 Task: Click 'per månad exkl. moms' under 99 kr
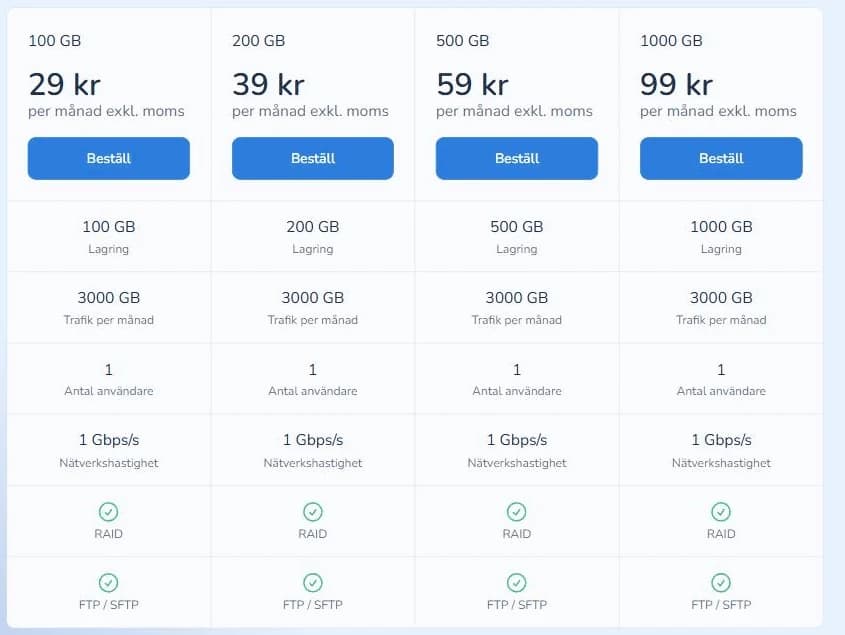[x=718, y=112]
